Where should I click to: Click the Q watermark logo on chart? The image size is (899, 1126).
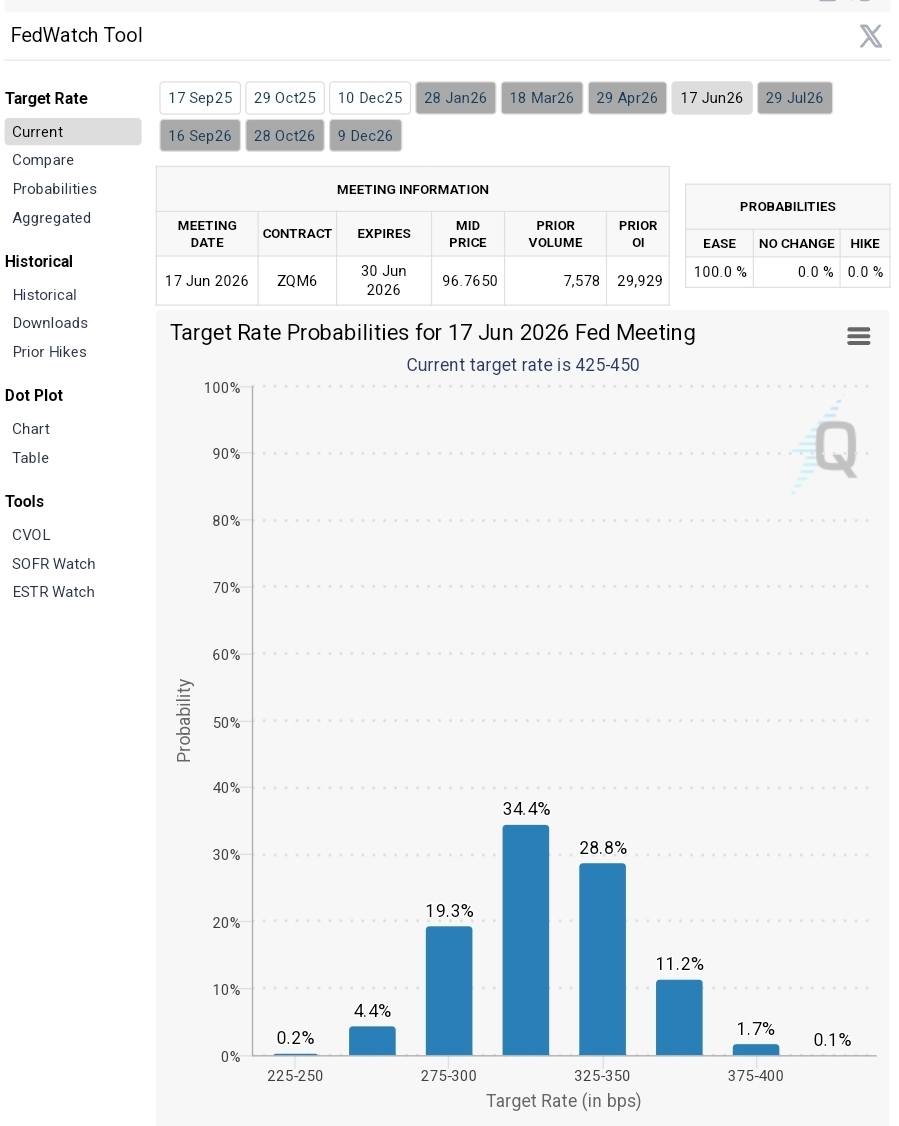point(826,445)
